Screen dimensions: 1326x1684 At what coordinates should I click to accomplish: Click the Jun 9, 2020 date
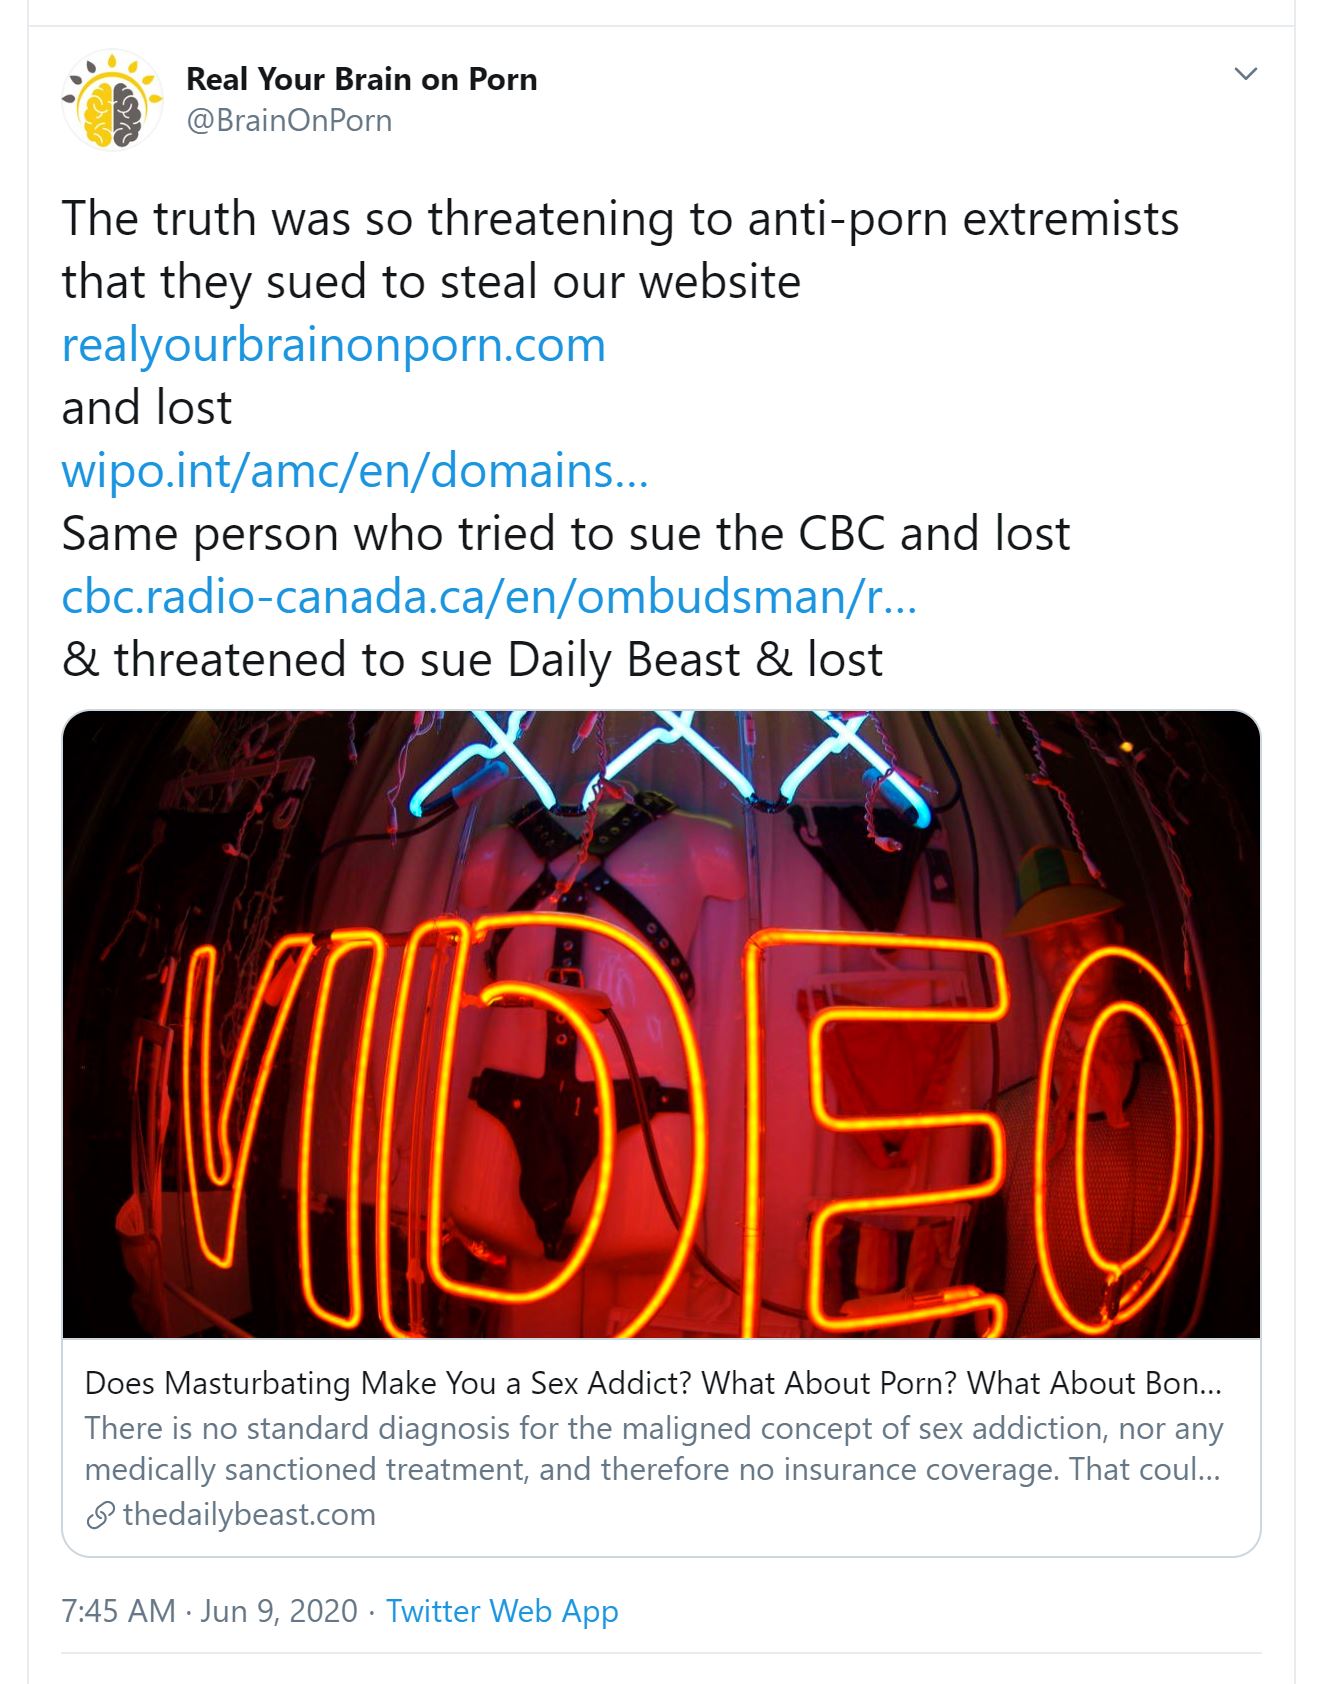coord(279,1611)
